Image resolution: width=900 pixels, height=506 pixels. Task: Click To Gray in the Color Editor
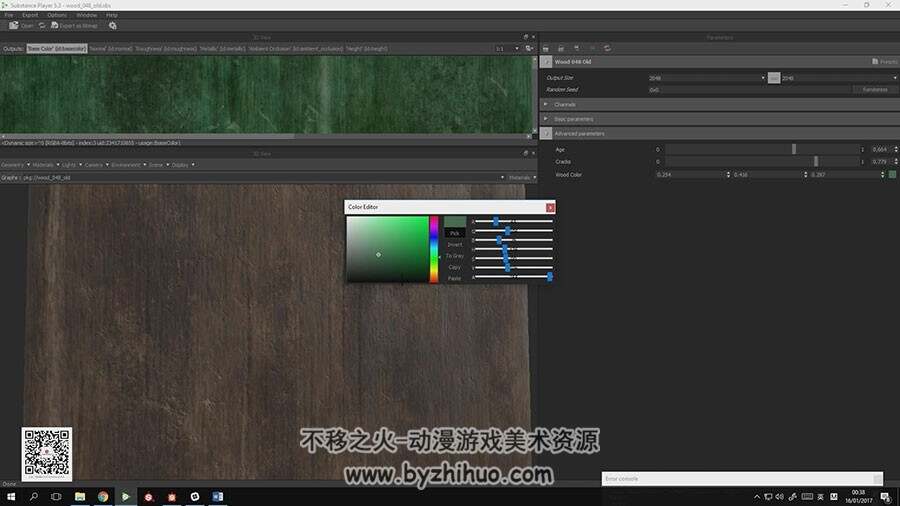[x=455, y=256]
